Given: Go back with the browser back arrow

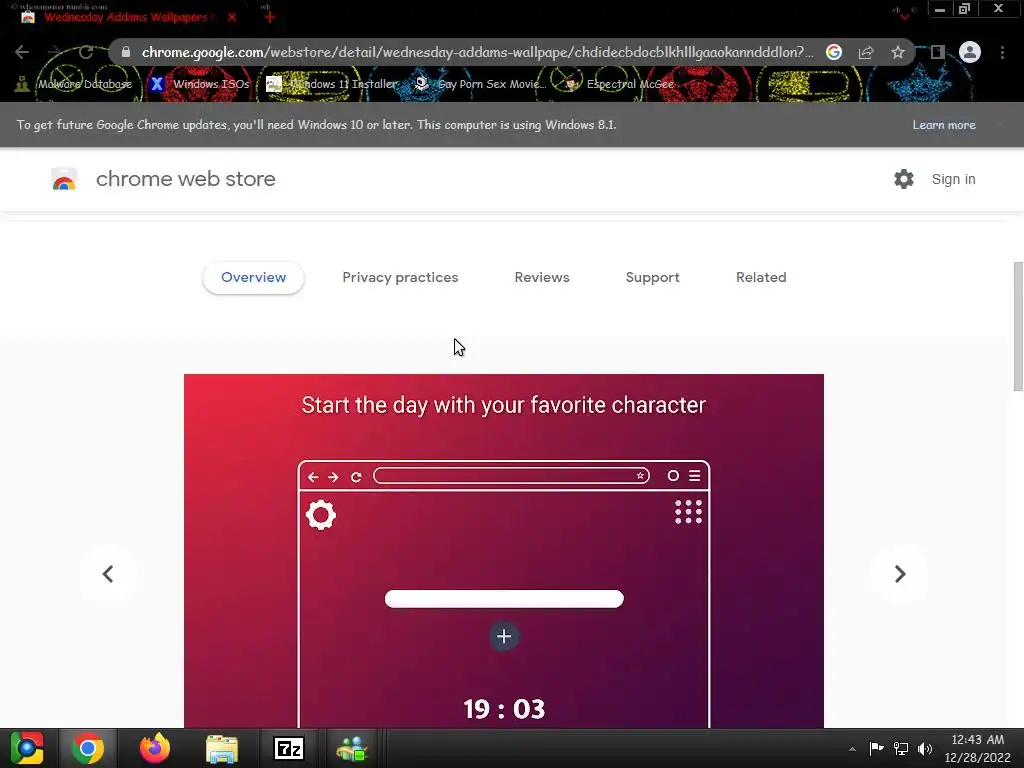Looking at the screenshot, I should pyautogui.click(x=22, y=52).
